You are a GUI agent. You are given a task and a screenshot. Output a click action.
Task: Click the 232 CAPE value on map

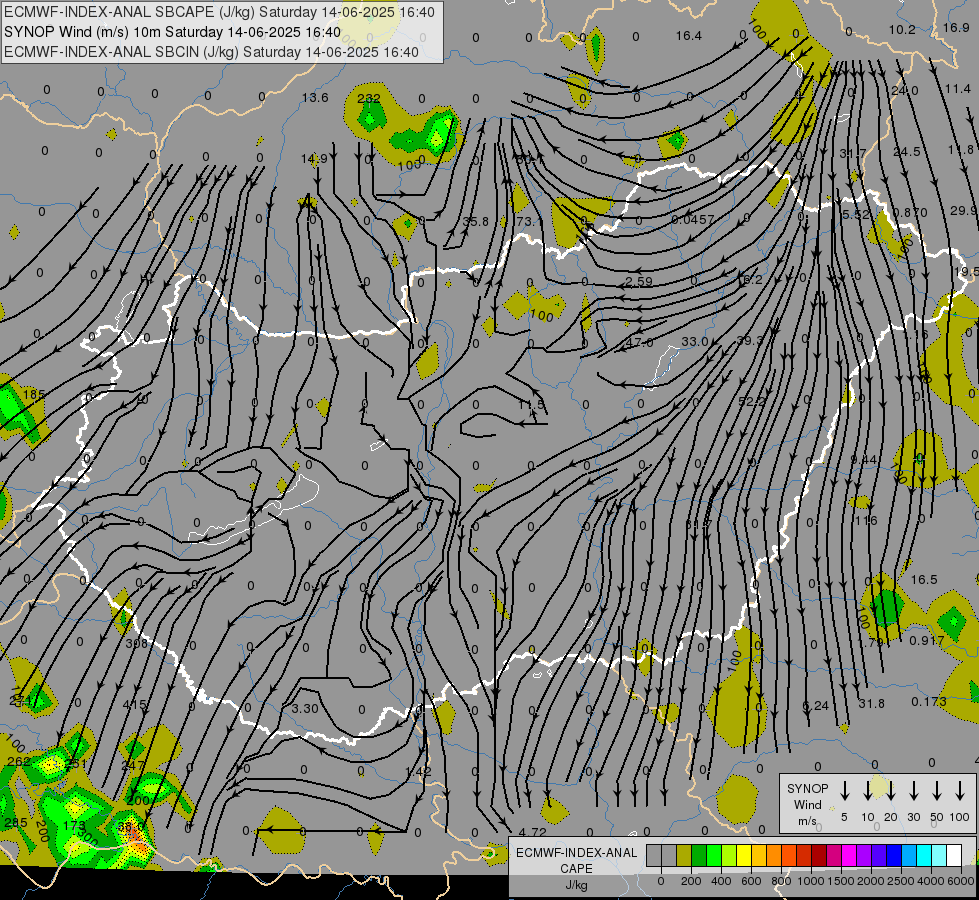tap(369, 99)
